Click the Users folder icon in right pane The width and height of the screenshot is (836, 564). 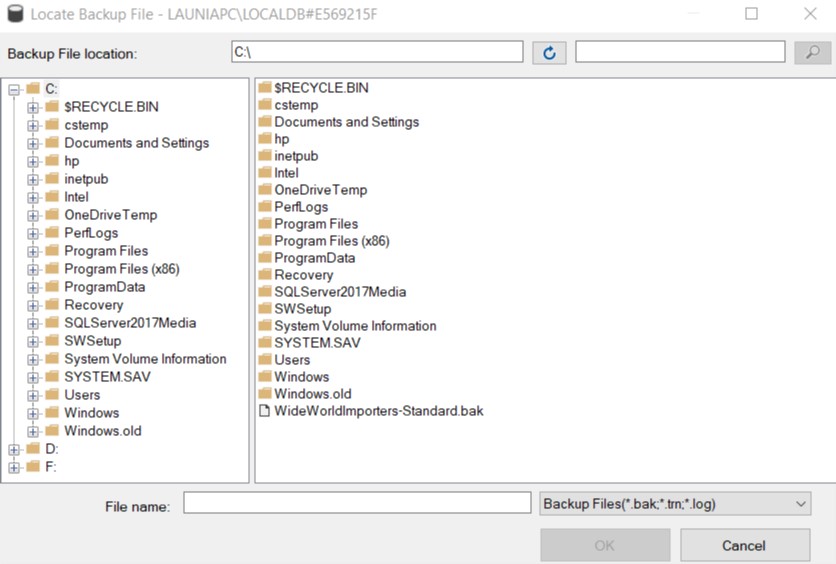tap(265, 360)
